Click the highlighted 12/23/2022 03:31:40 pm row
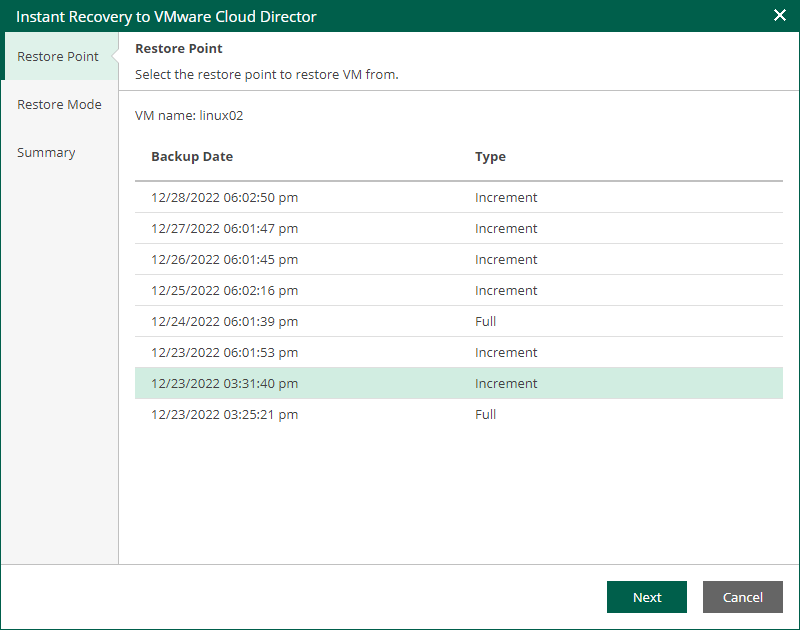This screenshot has height=630, width=800. click(x=224, y=383)
